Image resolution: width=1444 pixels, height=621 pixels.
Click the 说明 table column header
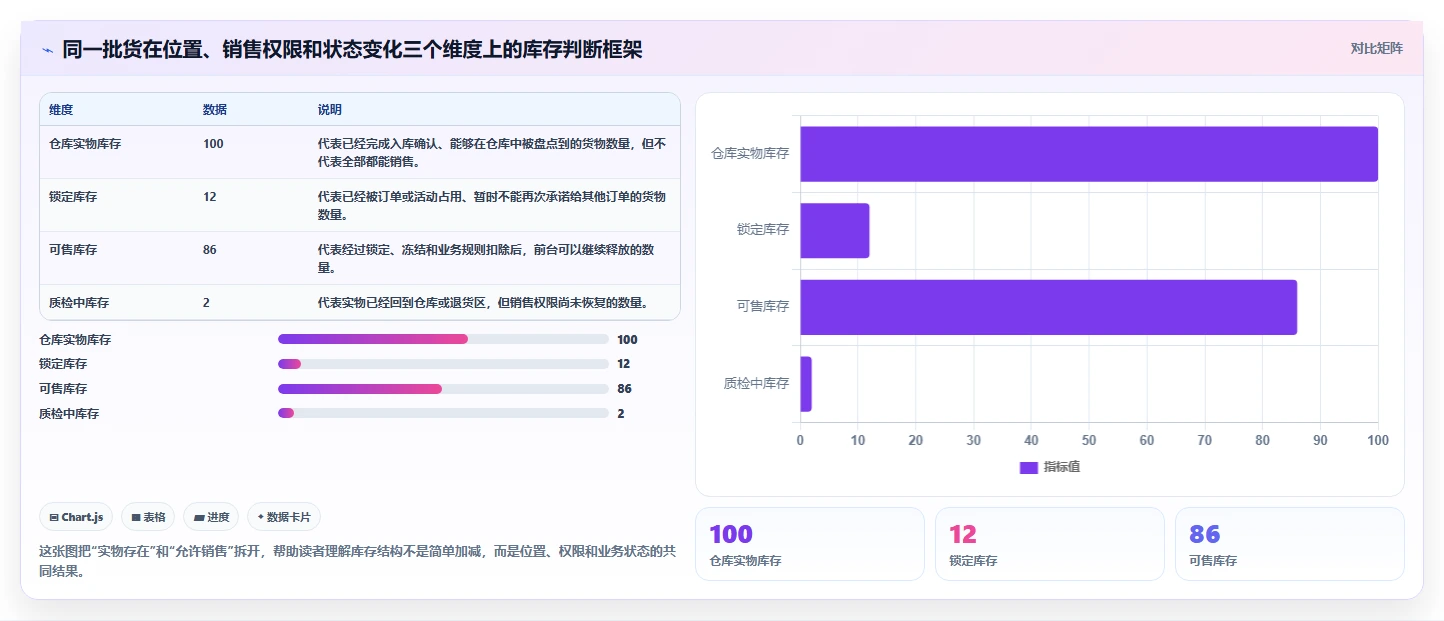[x=330, y=109]
